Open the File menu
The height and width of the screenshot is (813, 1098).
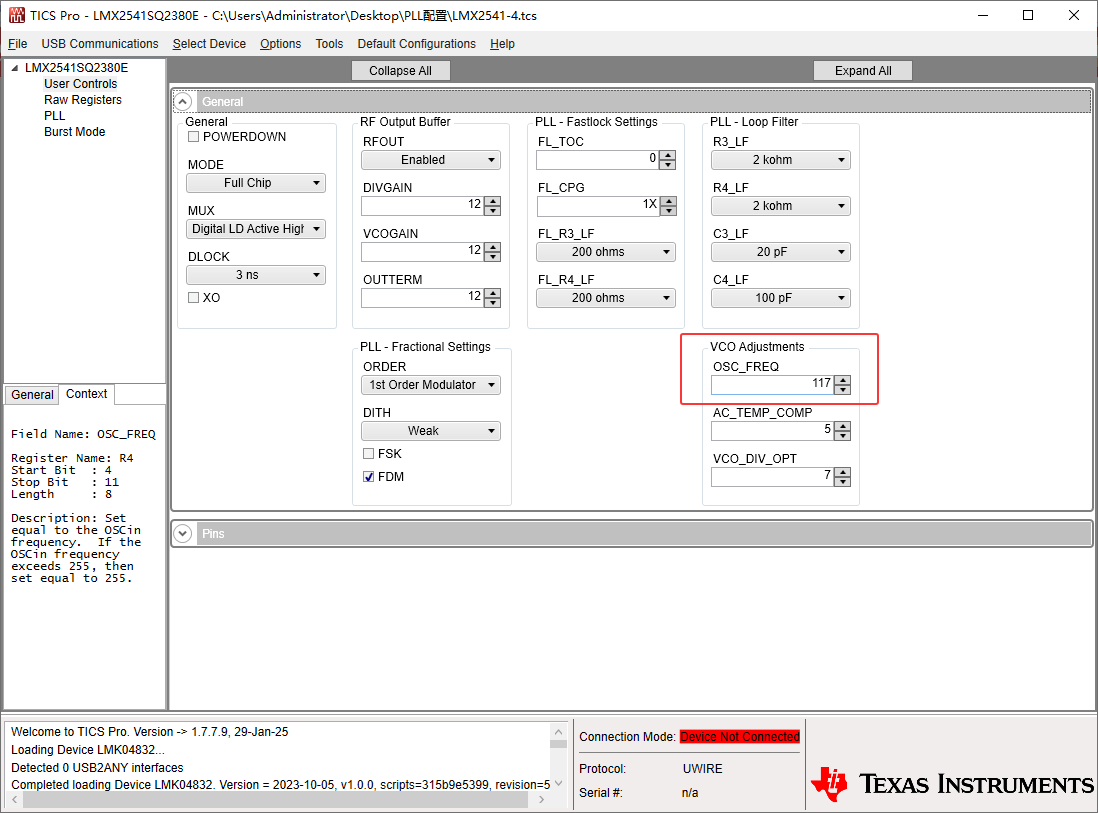click(18, 43)
